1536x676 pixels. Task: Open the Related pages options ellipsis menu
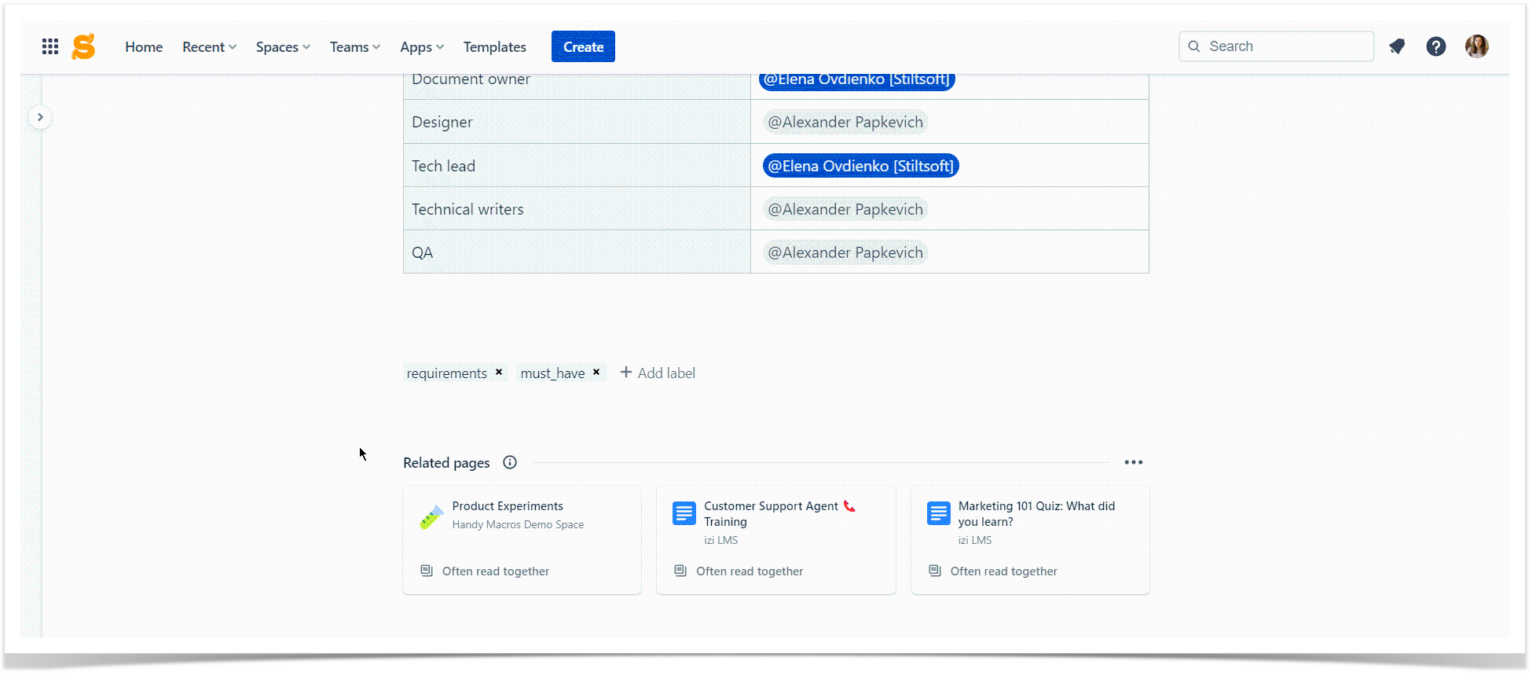coord(1133,462)
